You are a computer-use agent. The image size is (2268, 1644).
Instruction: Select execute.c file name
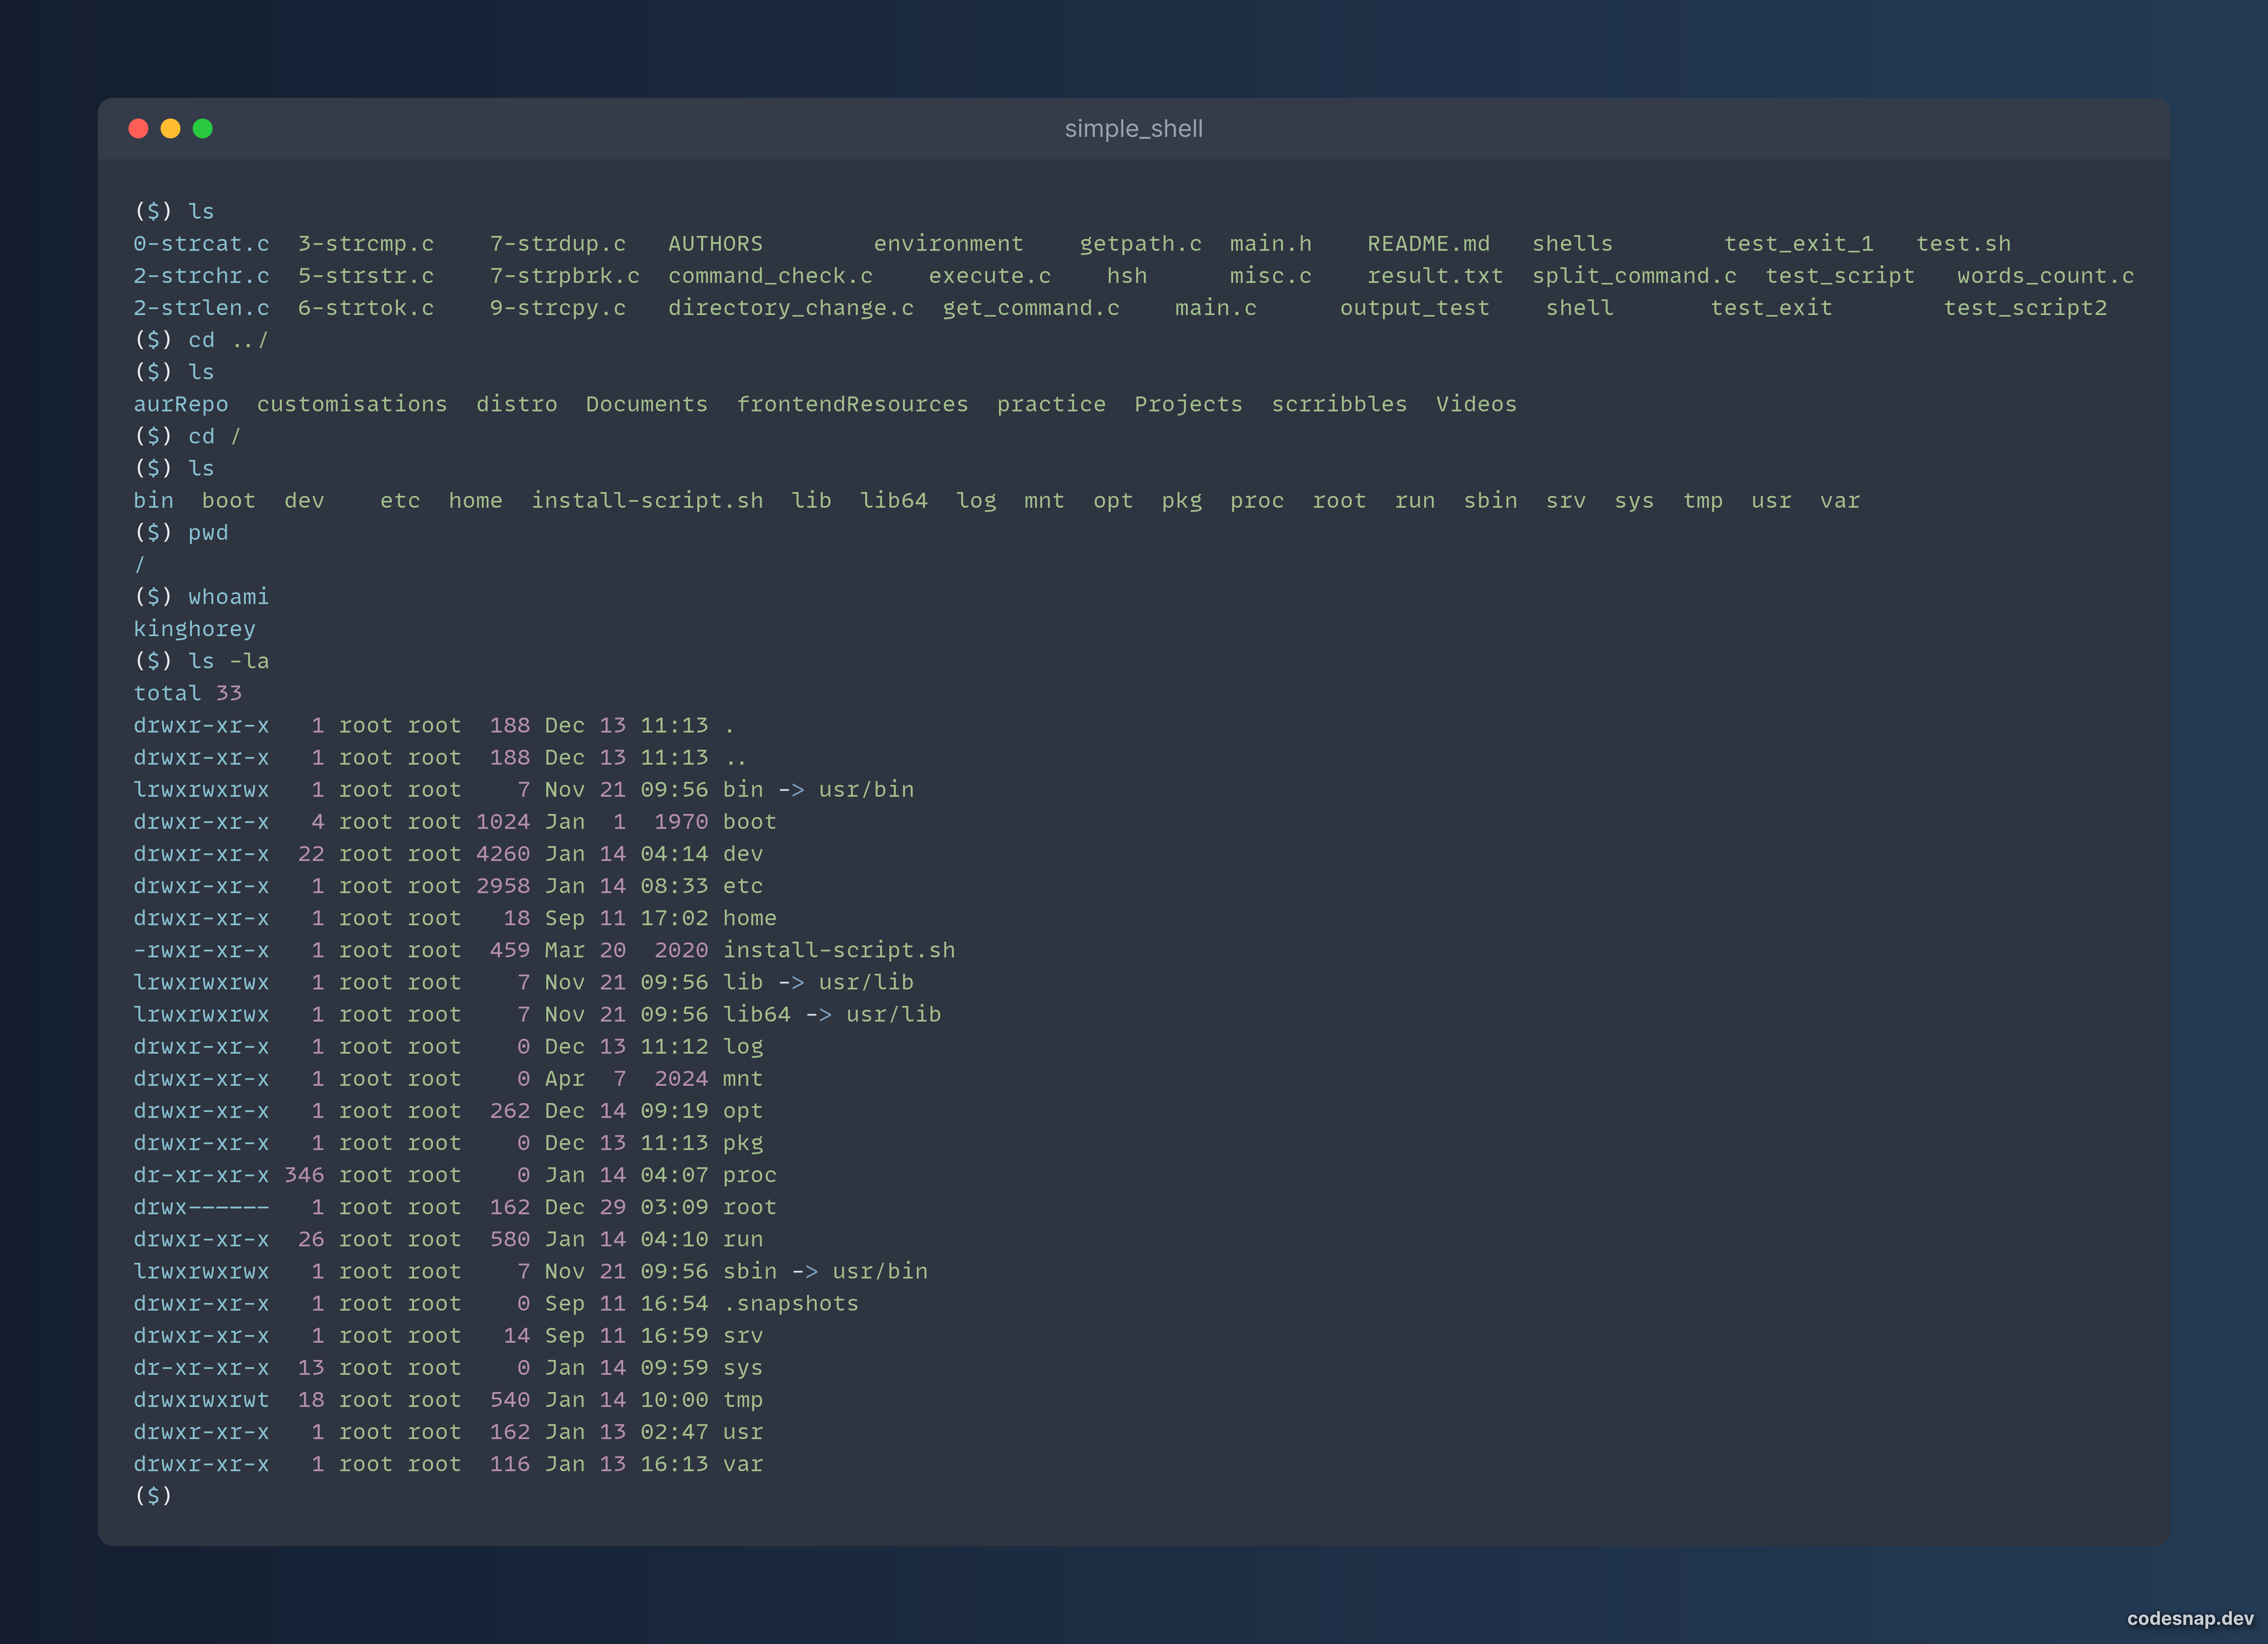pos(989,276)
